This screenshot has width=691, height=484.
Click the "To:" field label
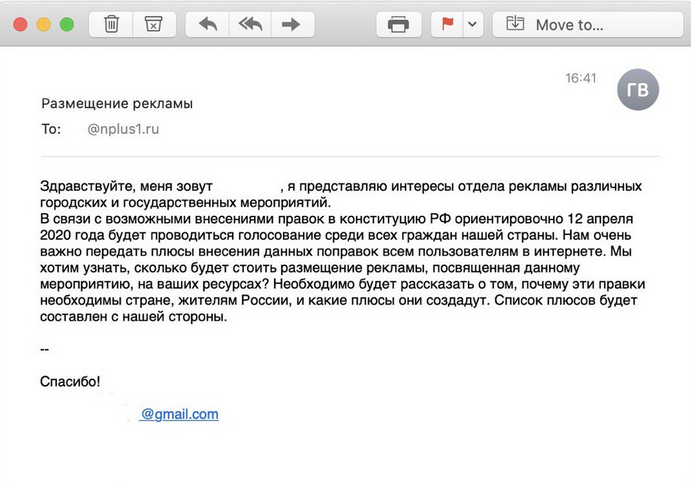click(x=51, y=129)
